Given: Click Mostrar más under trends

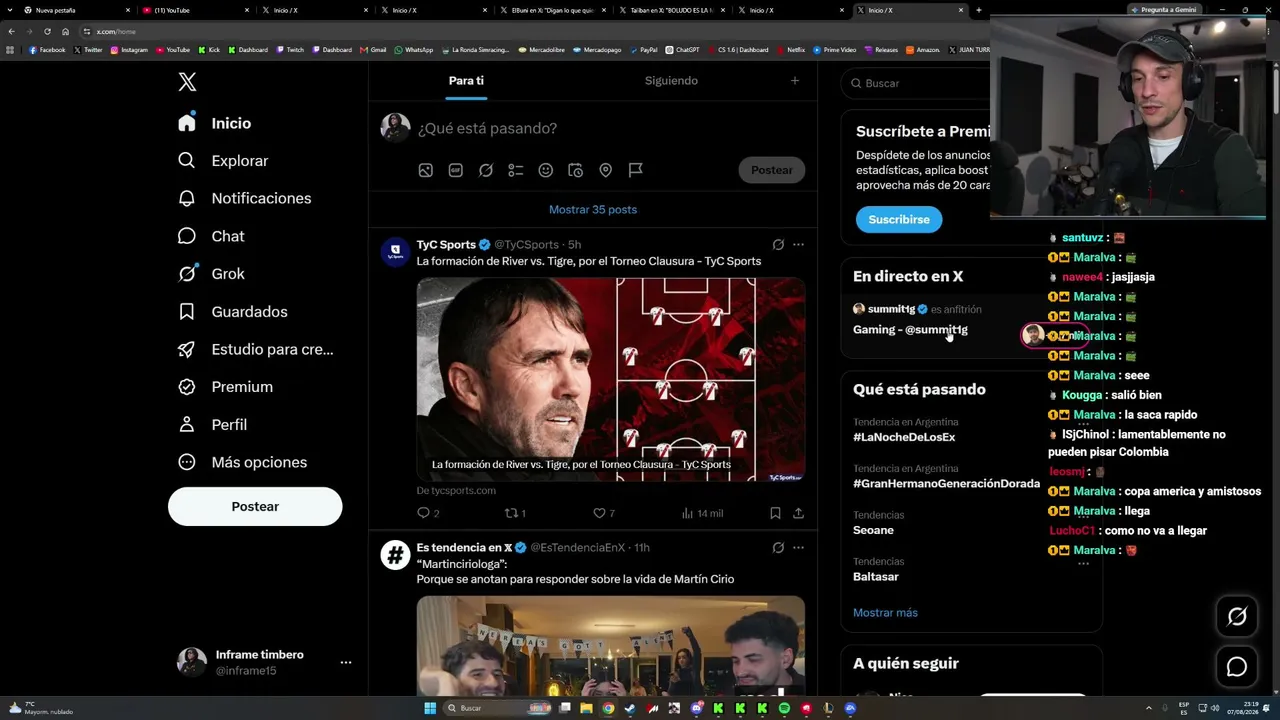Looking at the screenshot, I should point(885,613).
